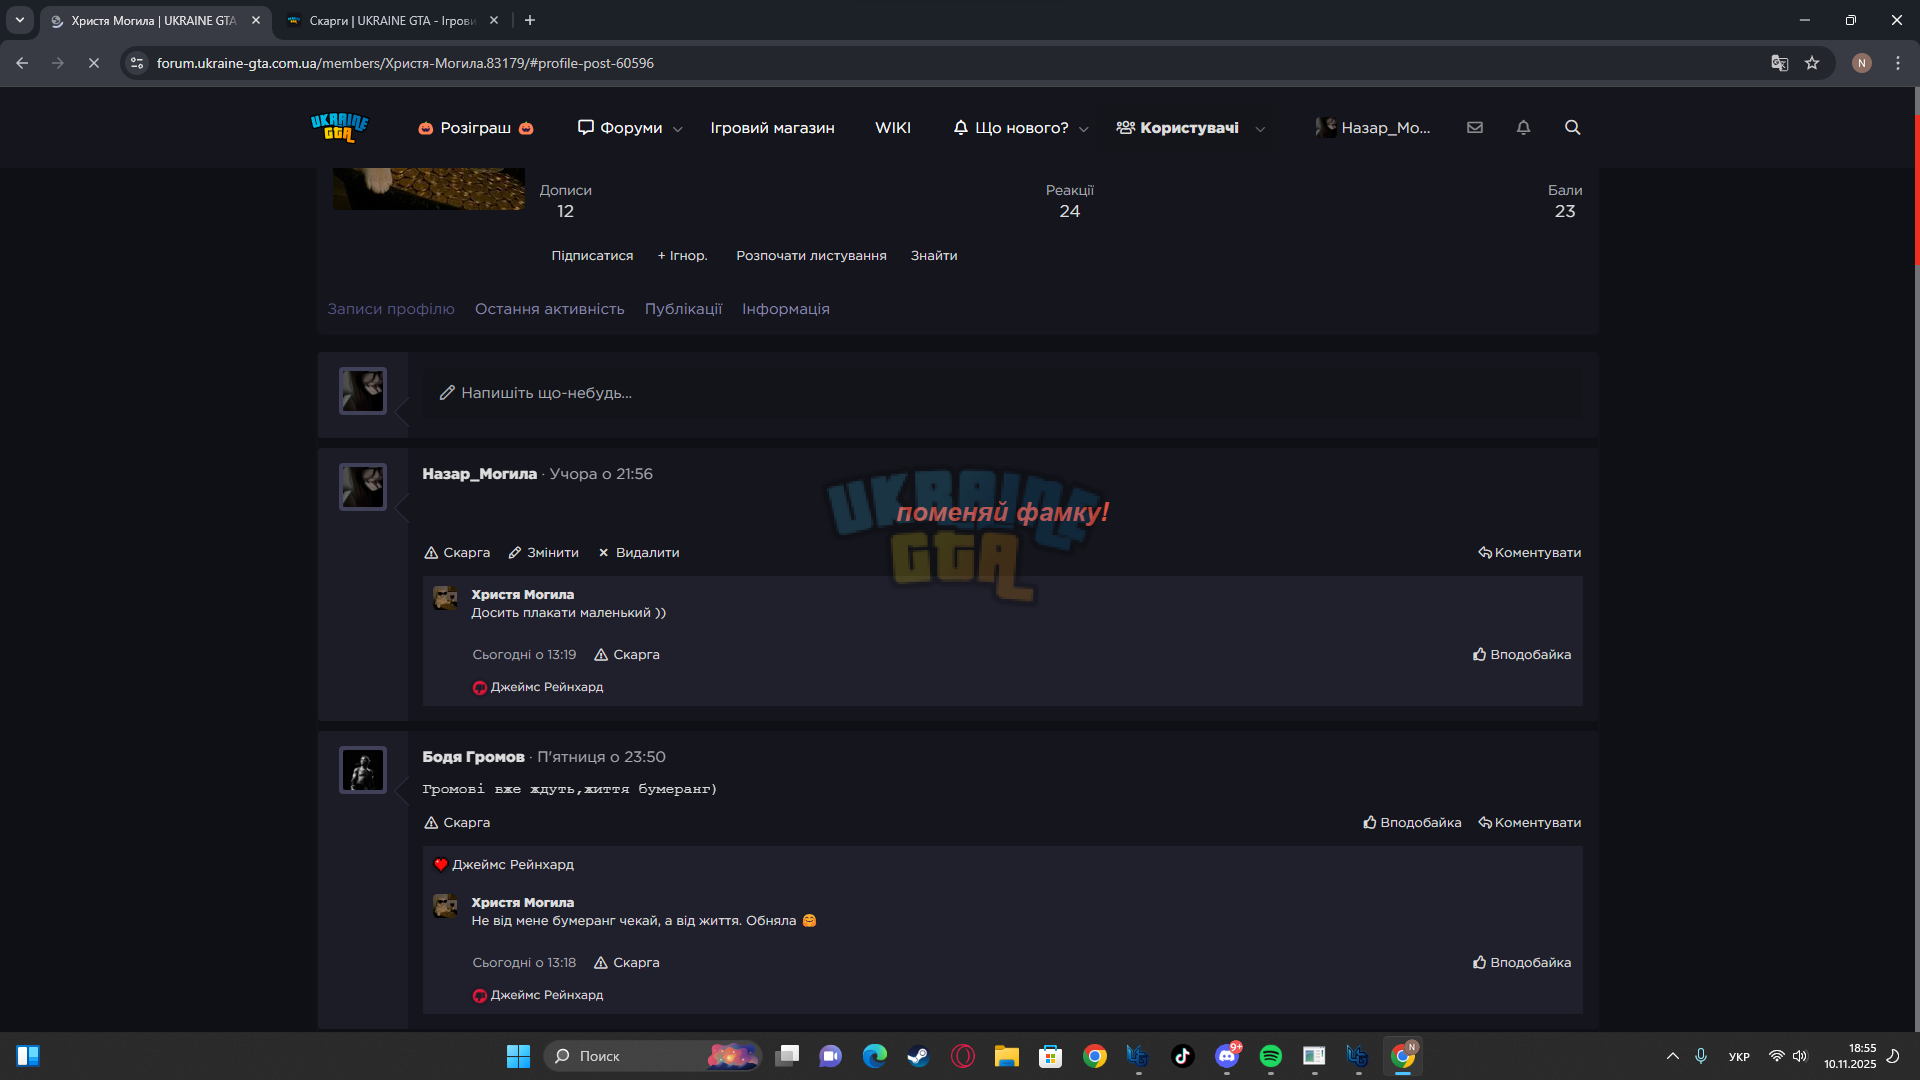Click into the Напишіть що-небудь field
Image resolution: width=1920 pixels, height=1080 pixels.
[1002, 393]
